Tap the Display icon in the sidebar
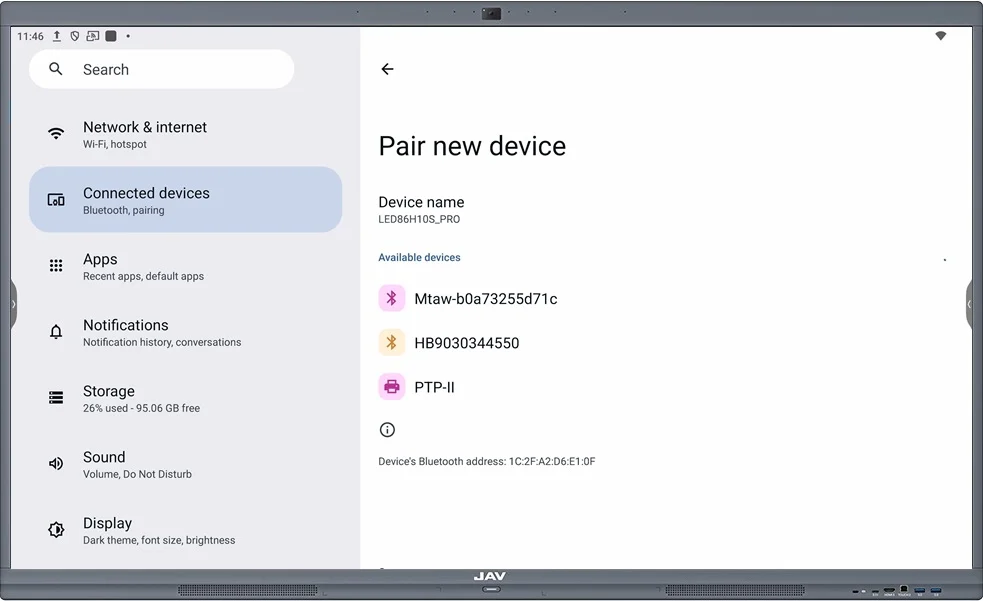 (55, 529)
